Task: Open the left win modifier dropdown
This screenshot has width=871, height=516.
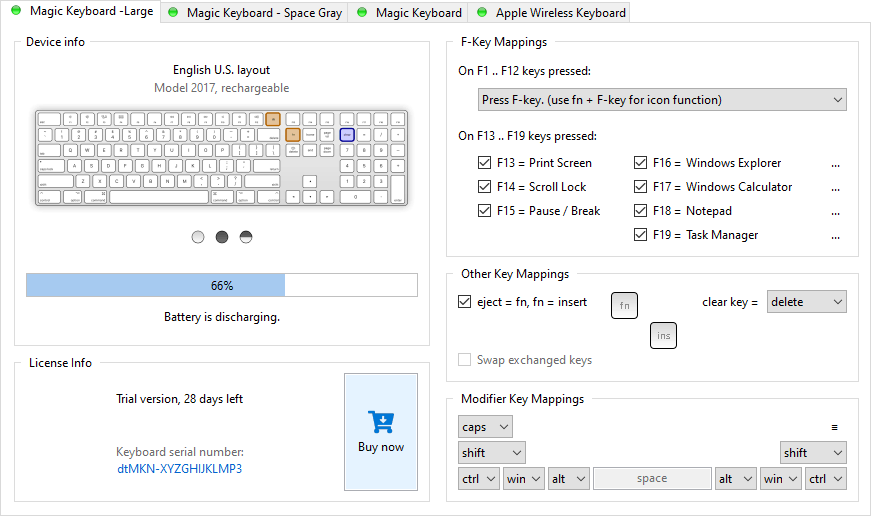Action: pyautogui.click(x=524, y=478)
